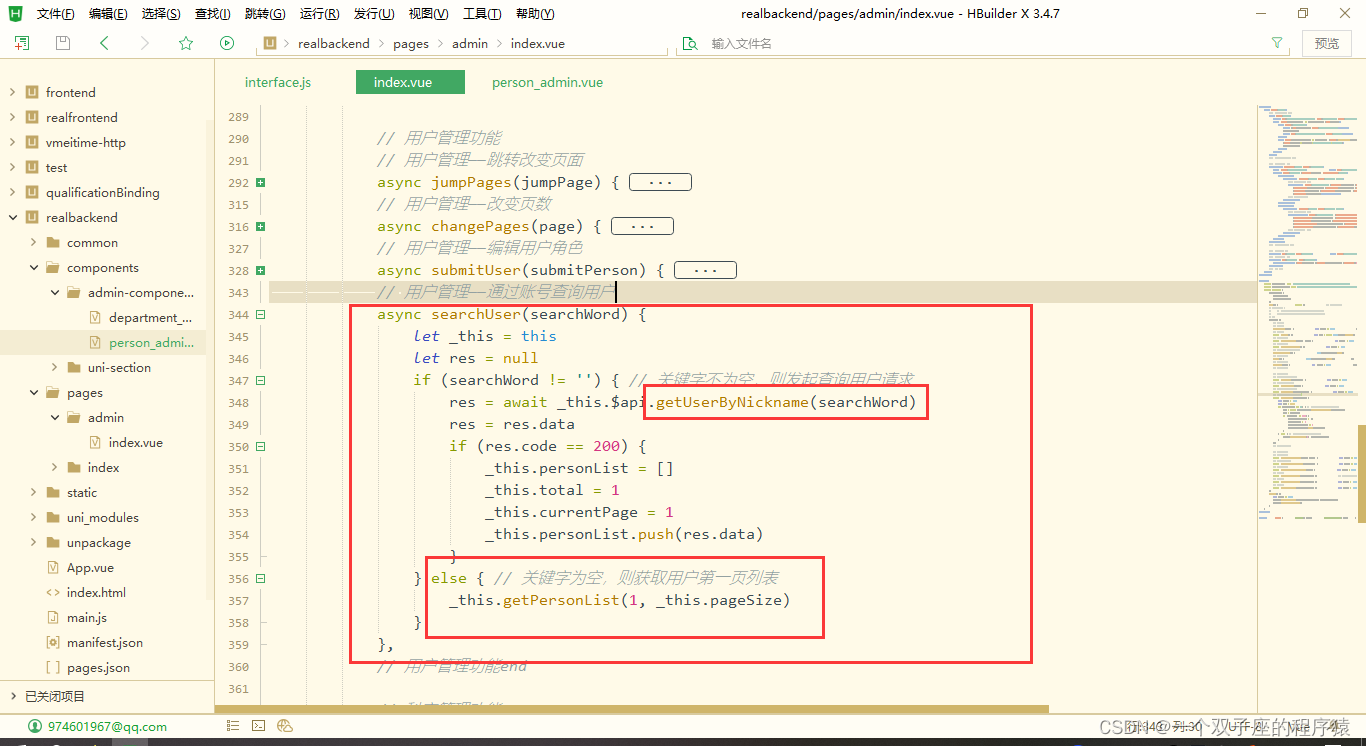The image size is (1366, 746).
Task: Expand the common folder
Action: [33, 242]
